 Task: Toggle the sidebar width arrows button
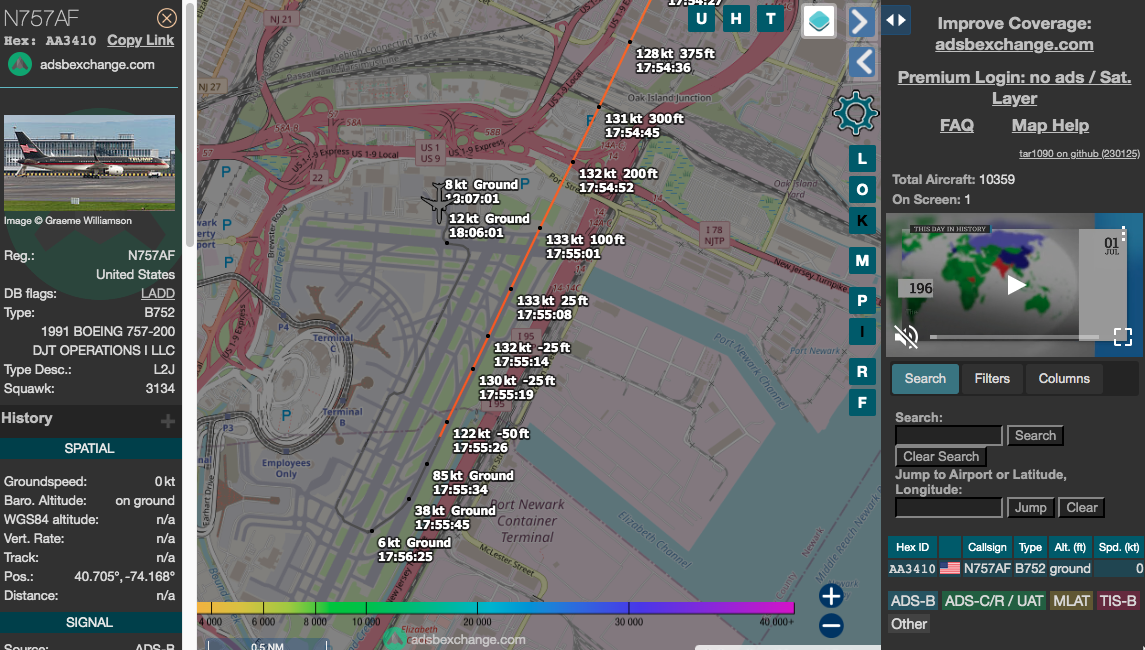(x=896, y=20)
